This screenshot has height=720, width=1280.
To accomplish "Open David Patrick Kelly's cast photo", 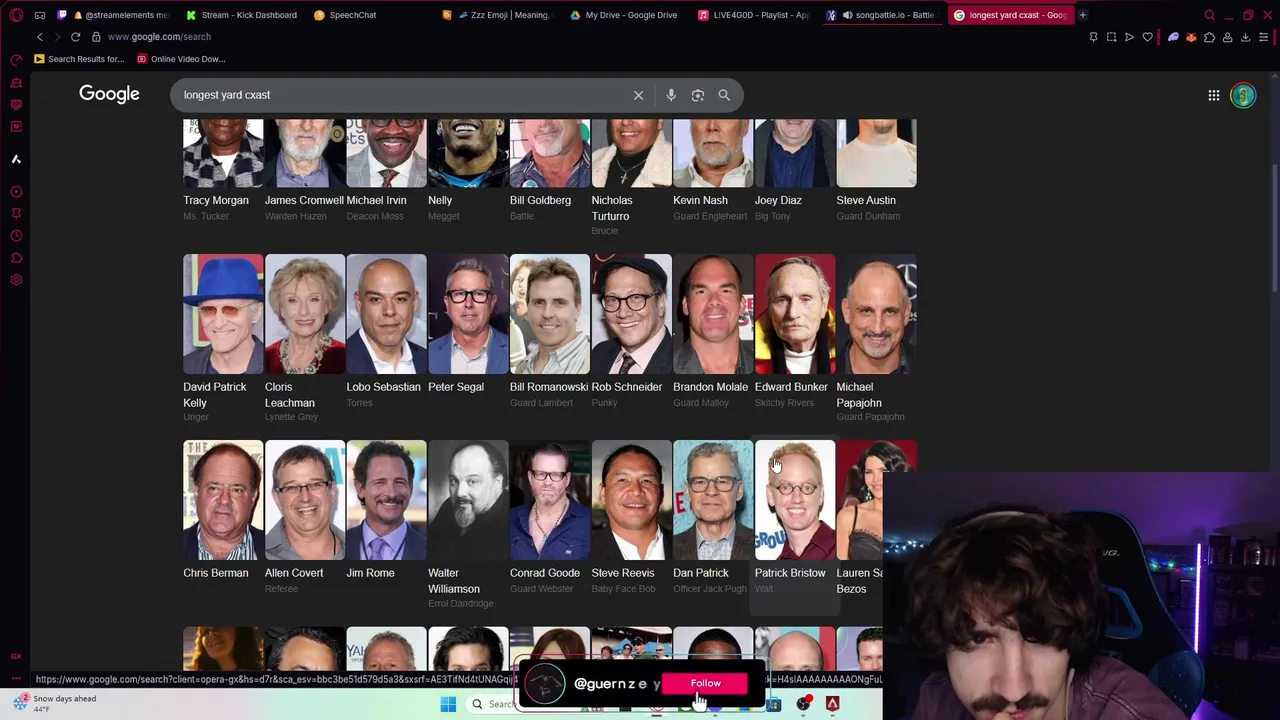I will tap(223, 314).
